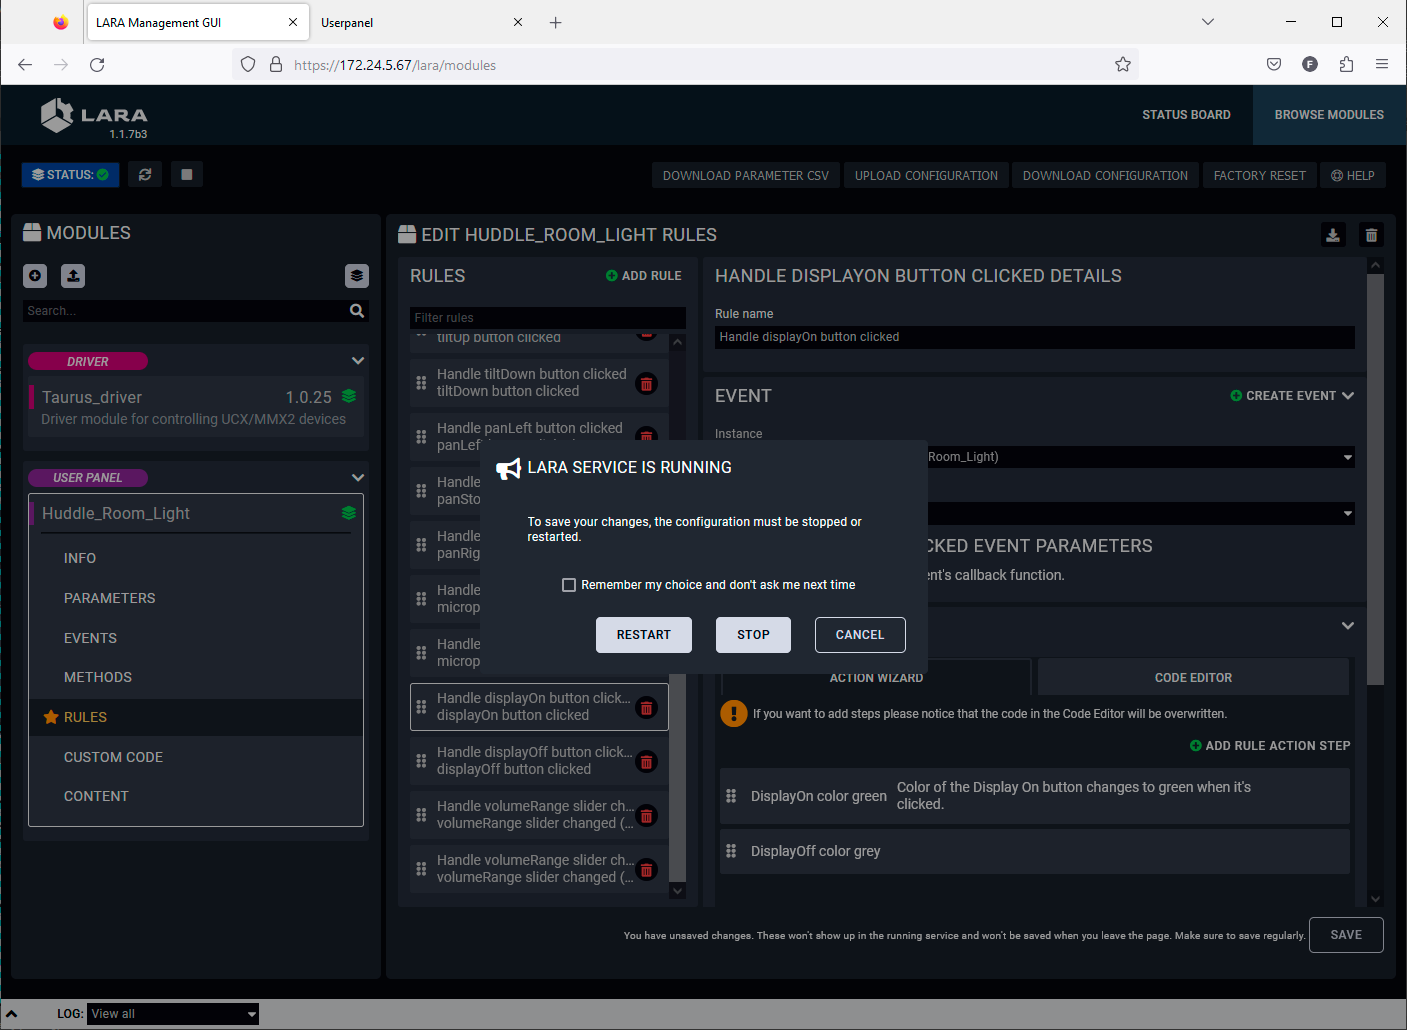Click the stop square icon in toolbar
Viewport: 1407px width, 1030px height.
(x=186, y=175)
